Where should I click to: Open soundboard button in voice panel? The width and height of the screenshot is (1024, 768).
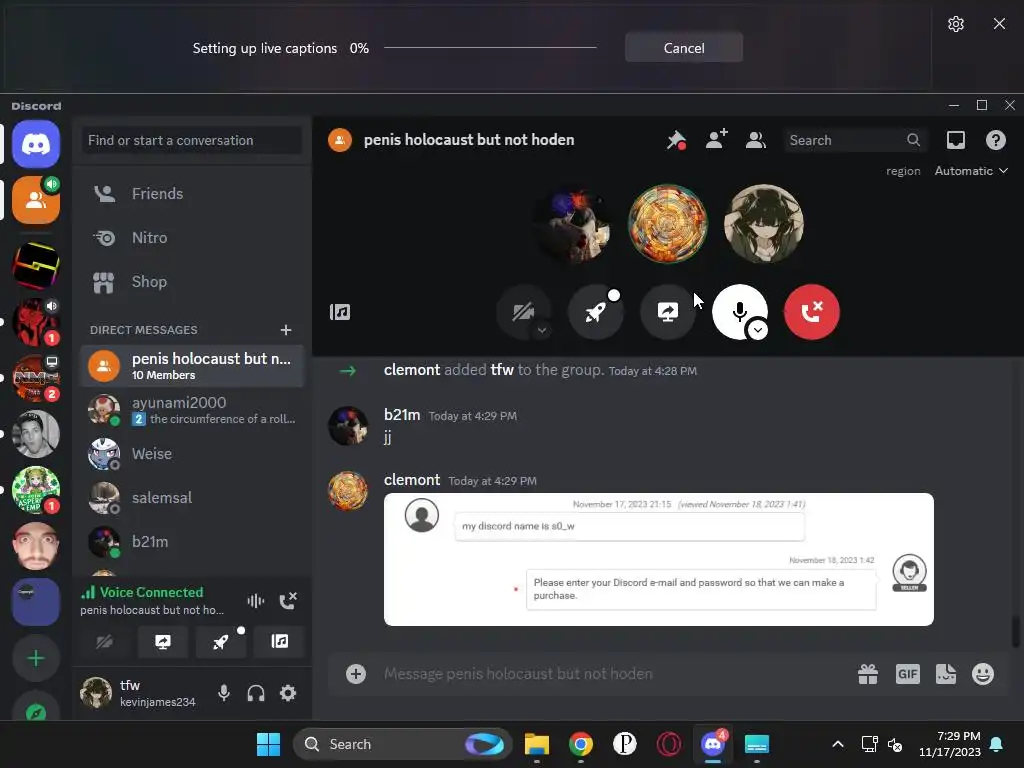click(x=280, y=642)
